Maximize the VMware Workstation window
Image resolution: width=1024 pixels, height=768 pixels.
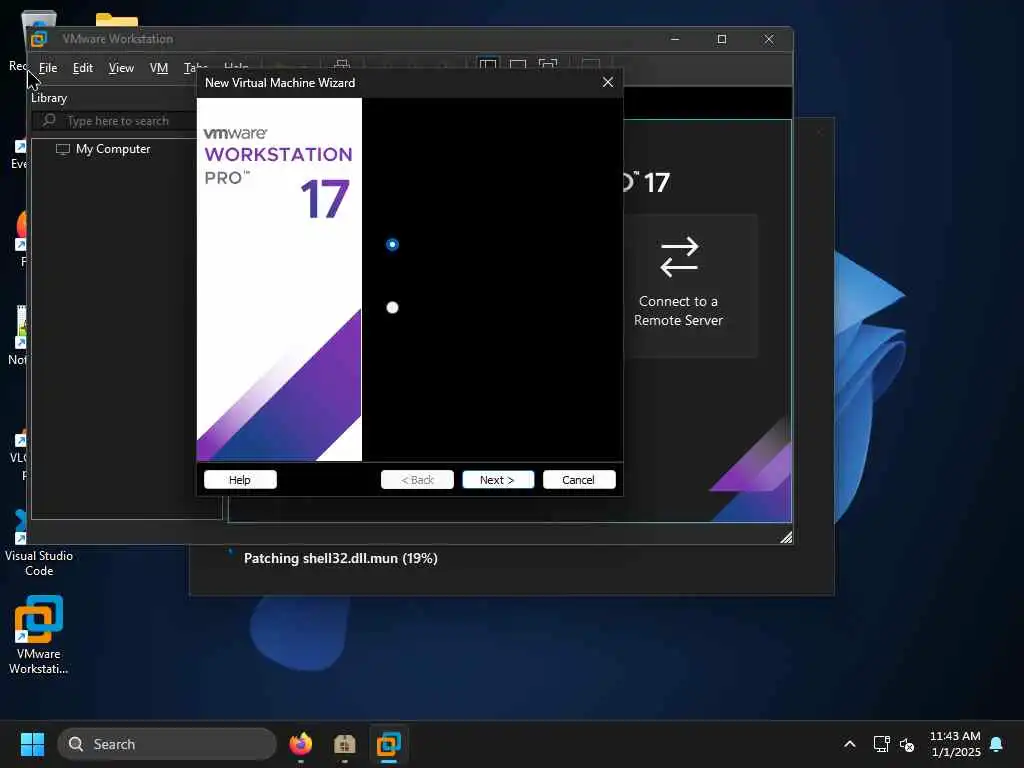(x=722, y=39)
